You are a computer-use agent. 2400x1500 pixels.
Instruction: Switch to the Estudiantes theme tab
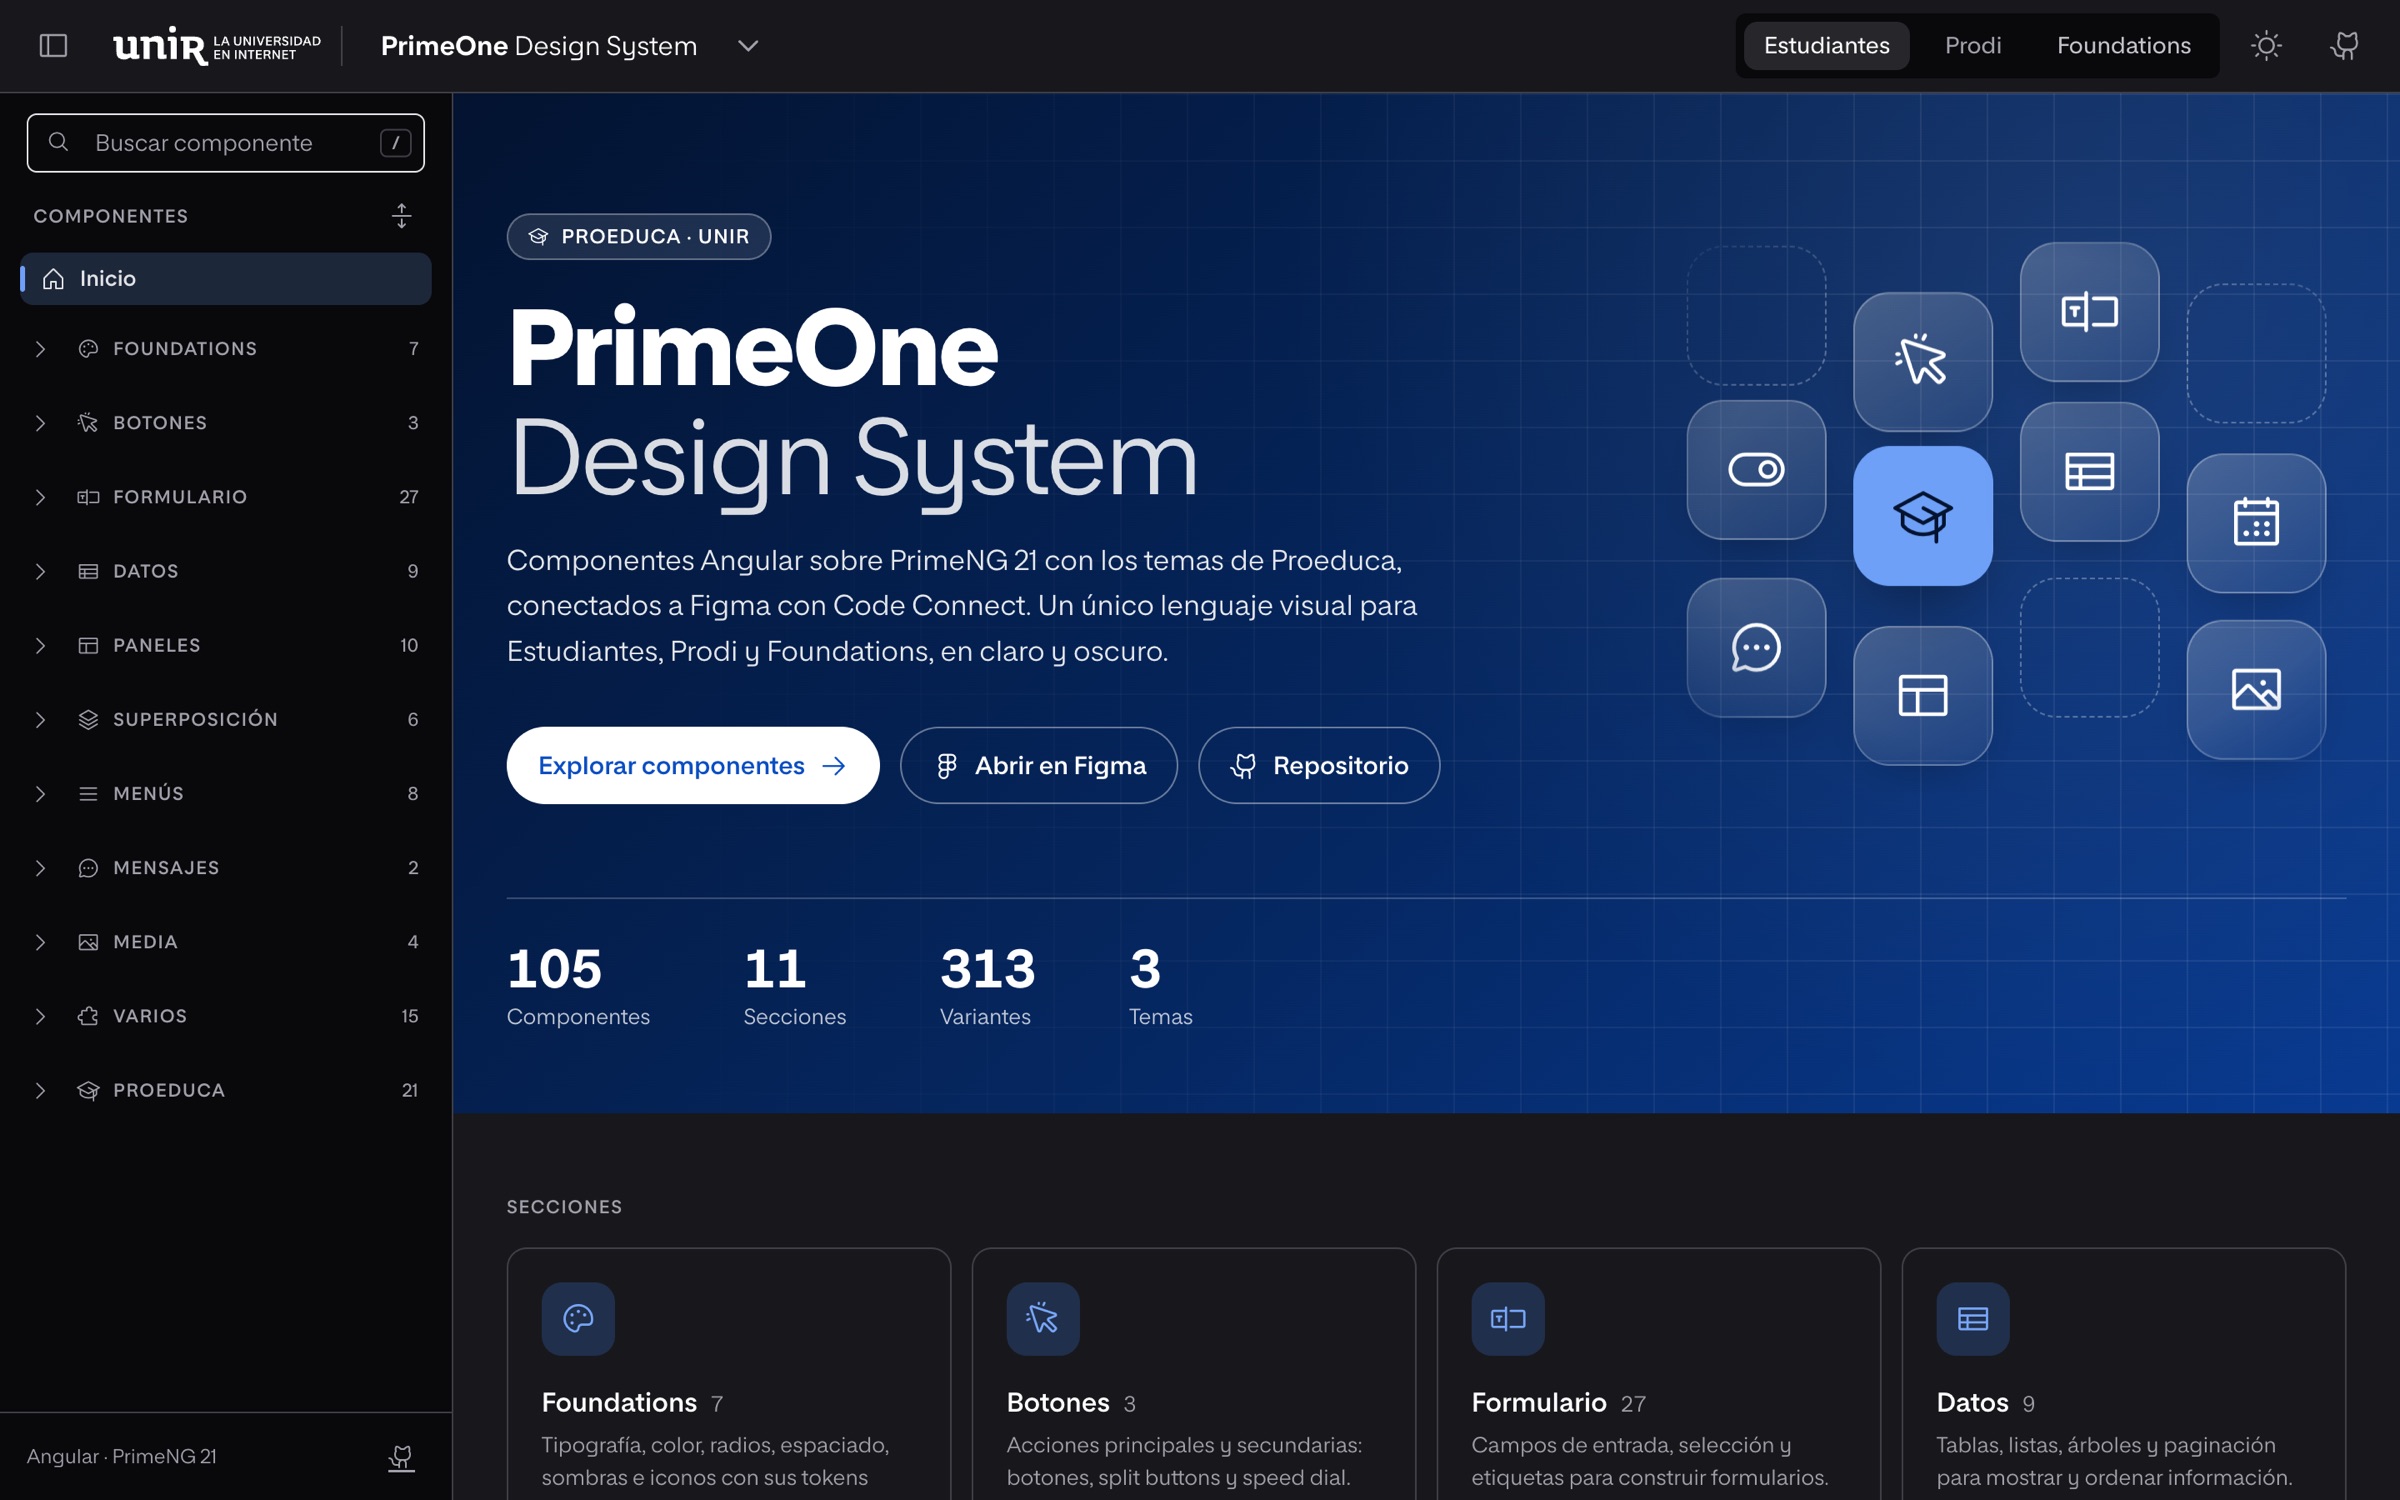coord(1826,46)
